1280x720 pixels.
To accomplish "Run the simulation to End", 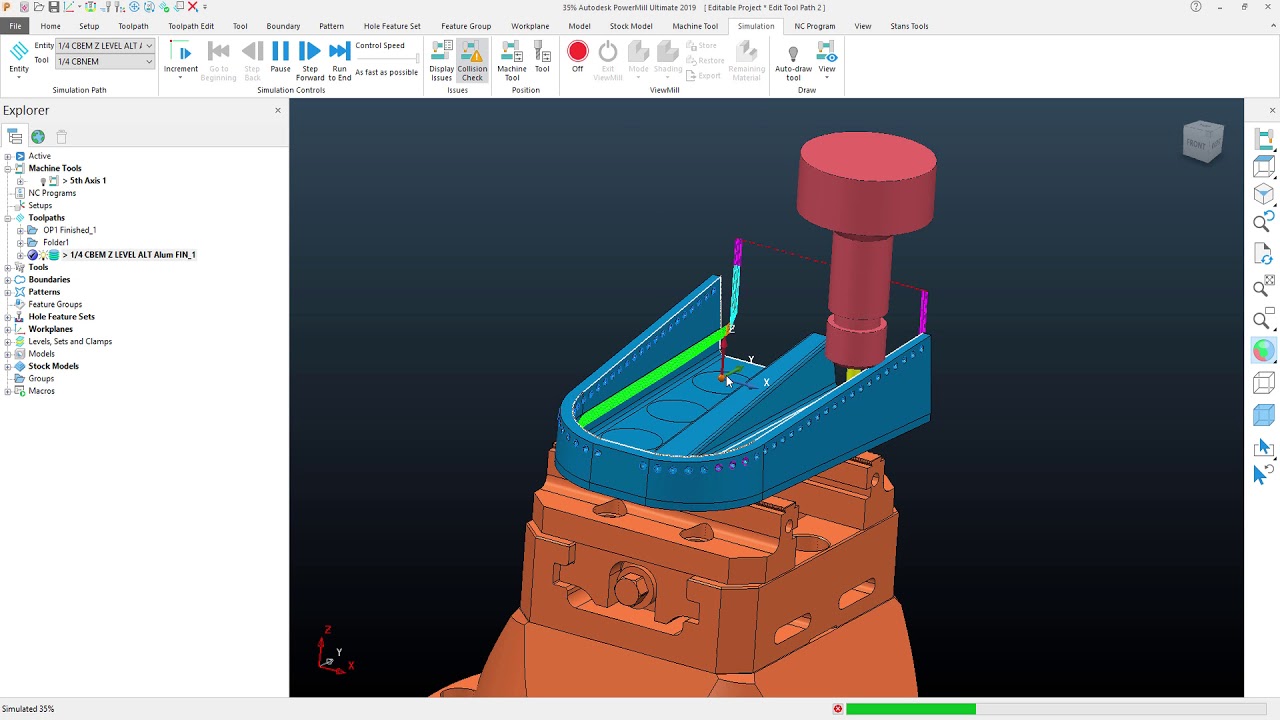I will pyautogui.click(x=340, y=60).
